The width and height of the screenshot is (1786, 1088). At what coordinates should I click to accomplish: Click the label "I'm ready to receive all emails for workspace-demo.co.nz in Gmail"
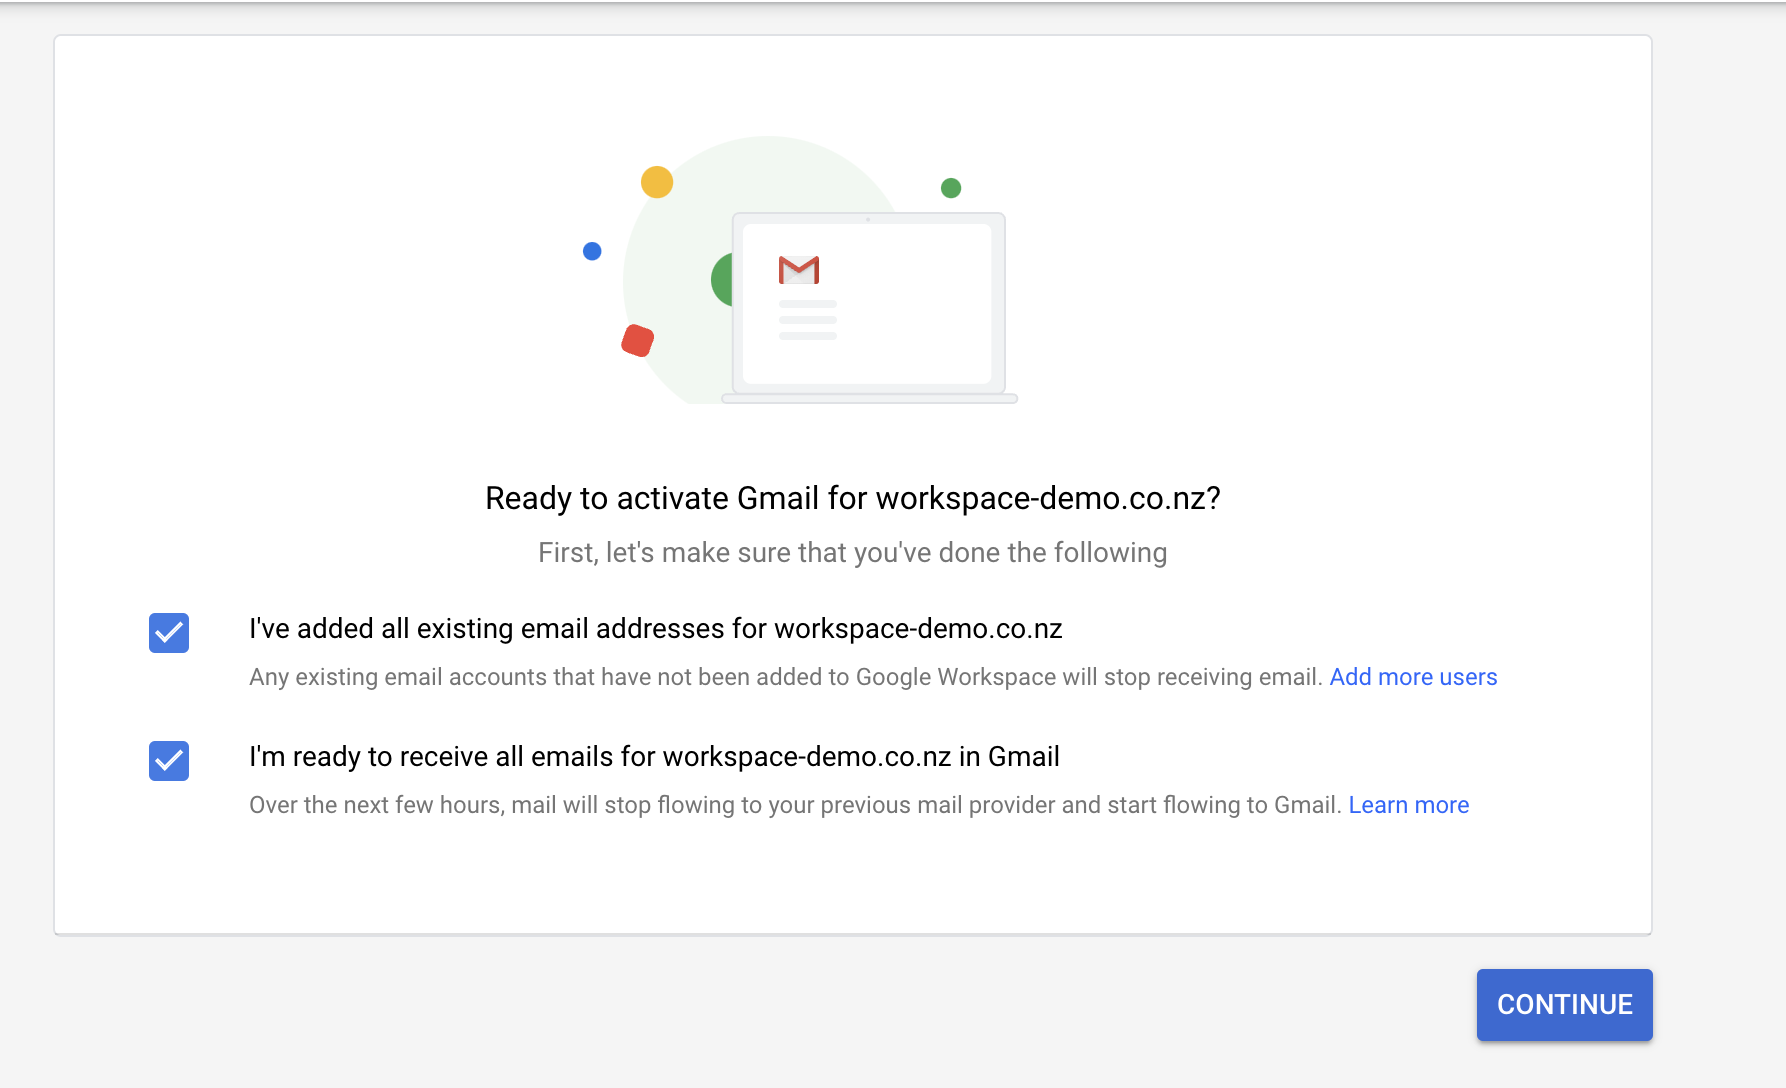coord(654,757)
